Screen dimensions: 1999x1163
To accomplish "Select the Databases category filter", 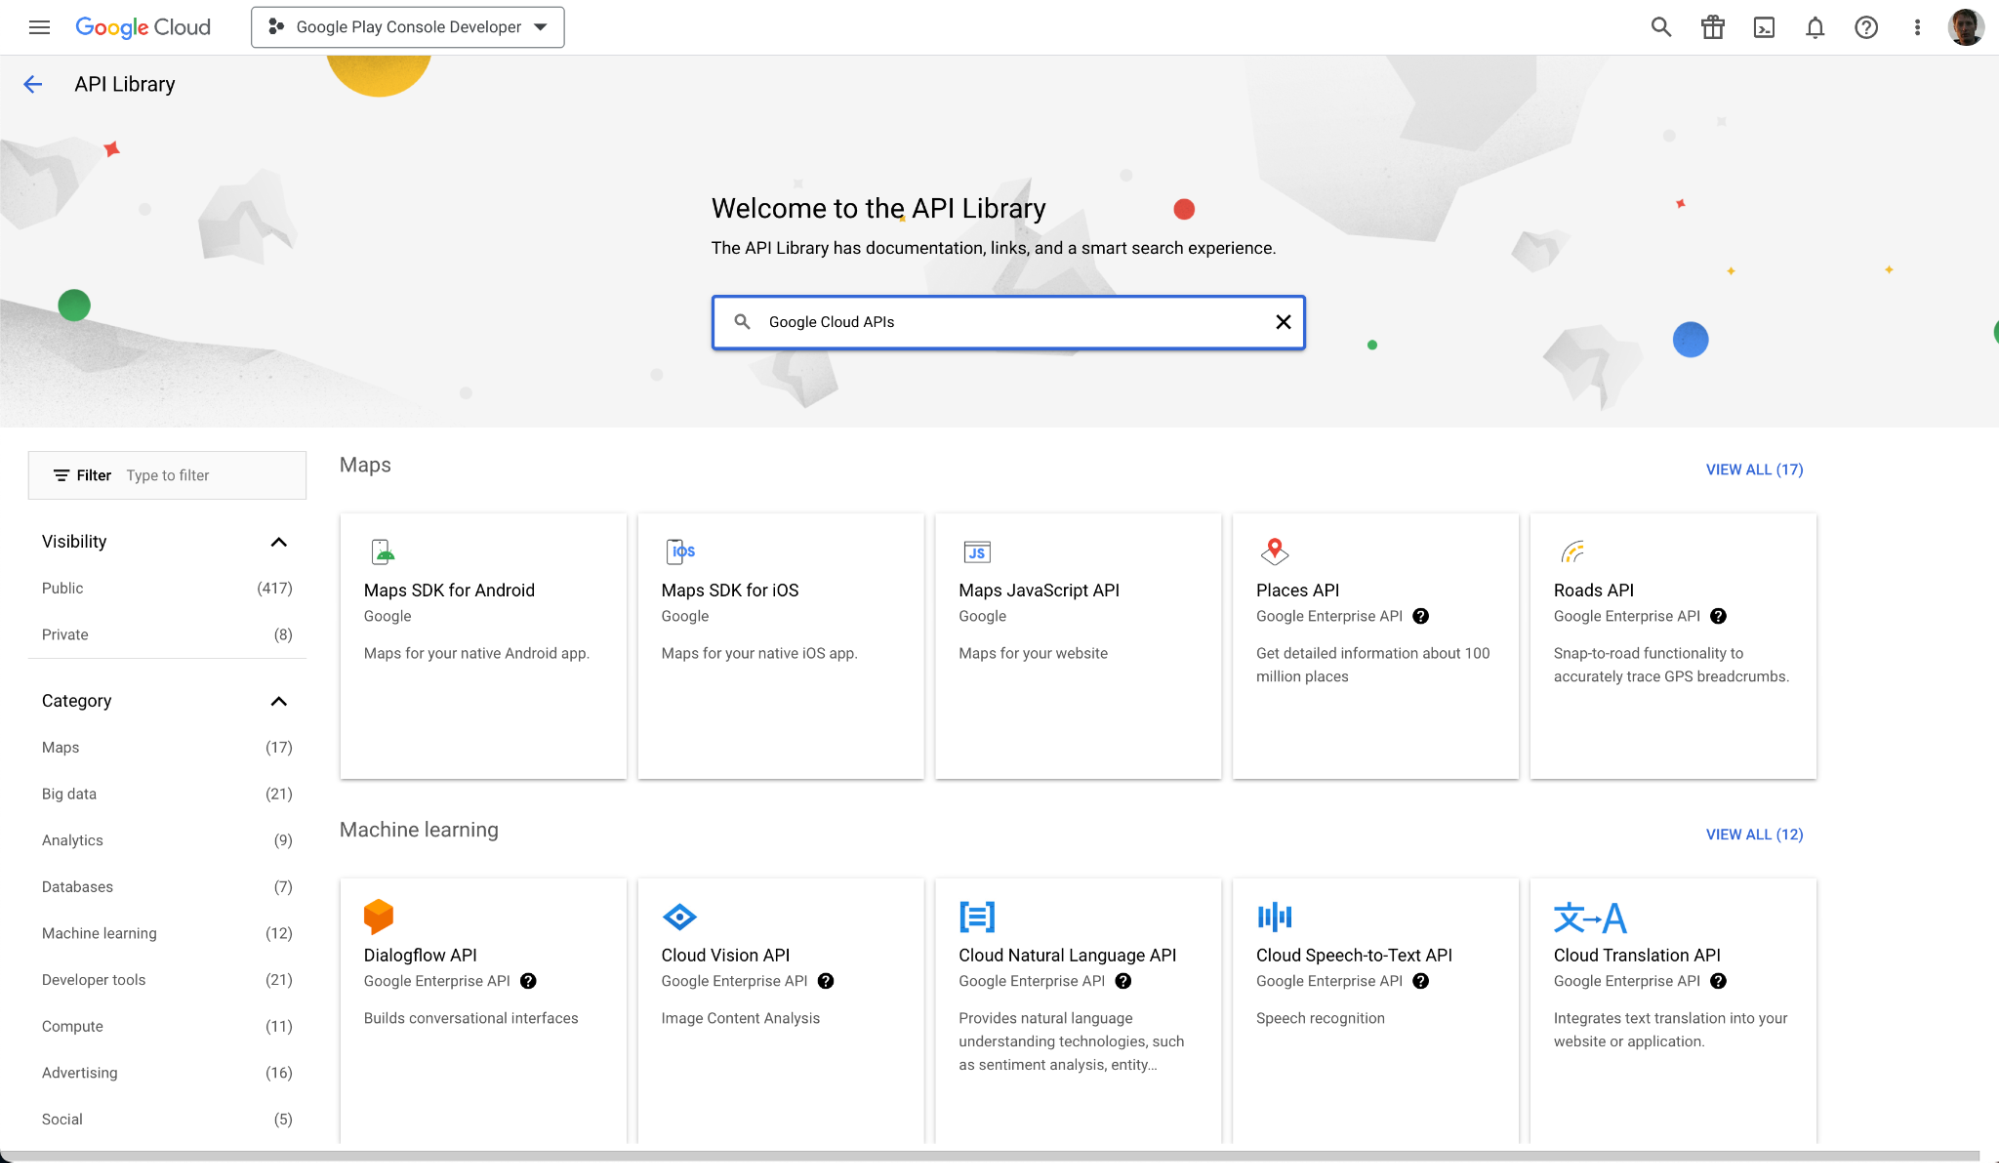I will tap(167, 887).
